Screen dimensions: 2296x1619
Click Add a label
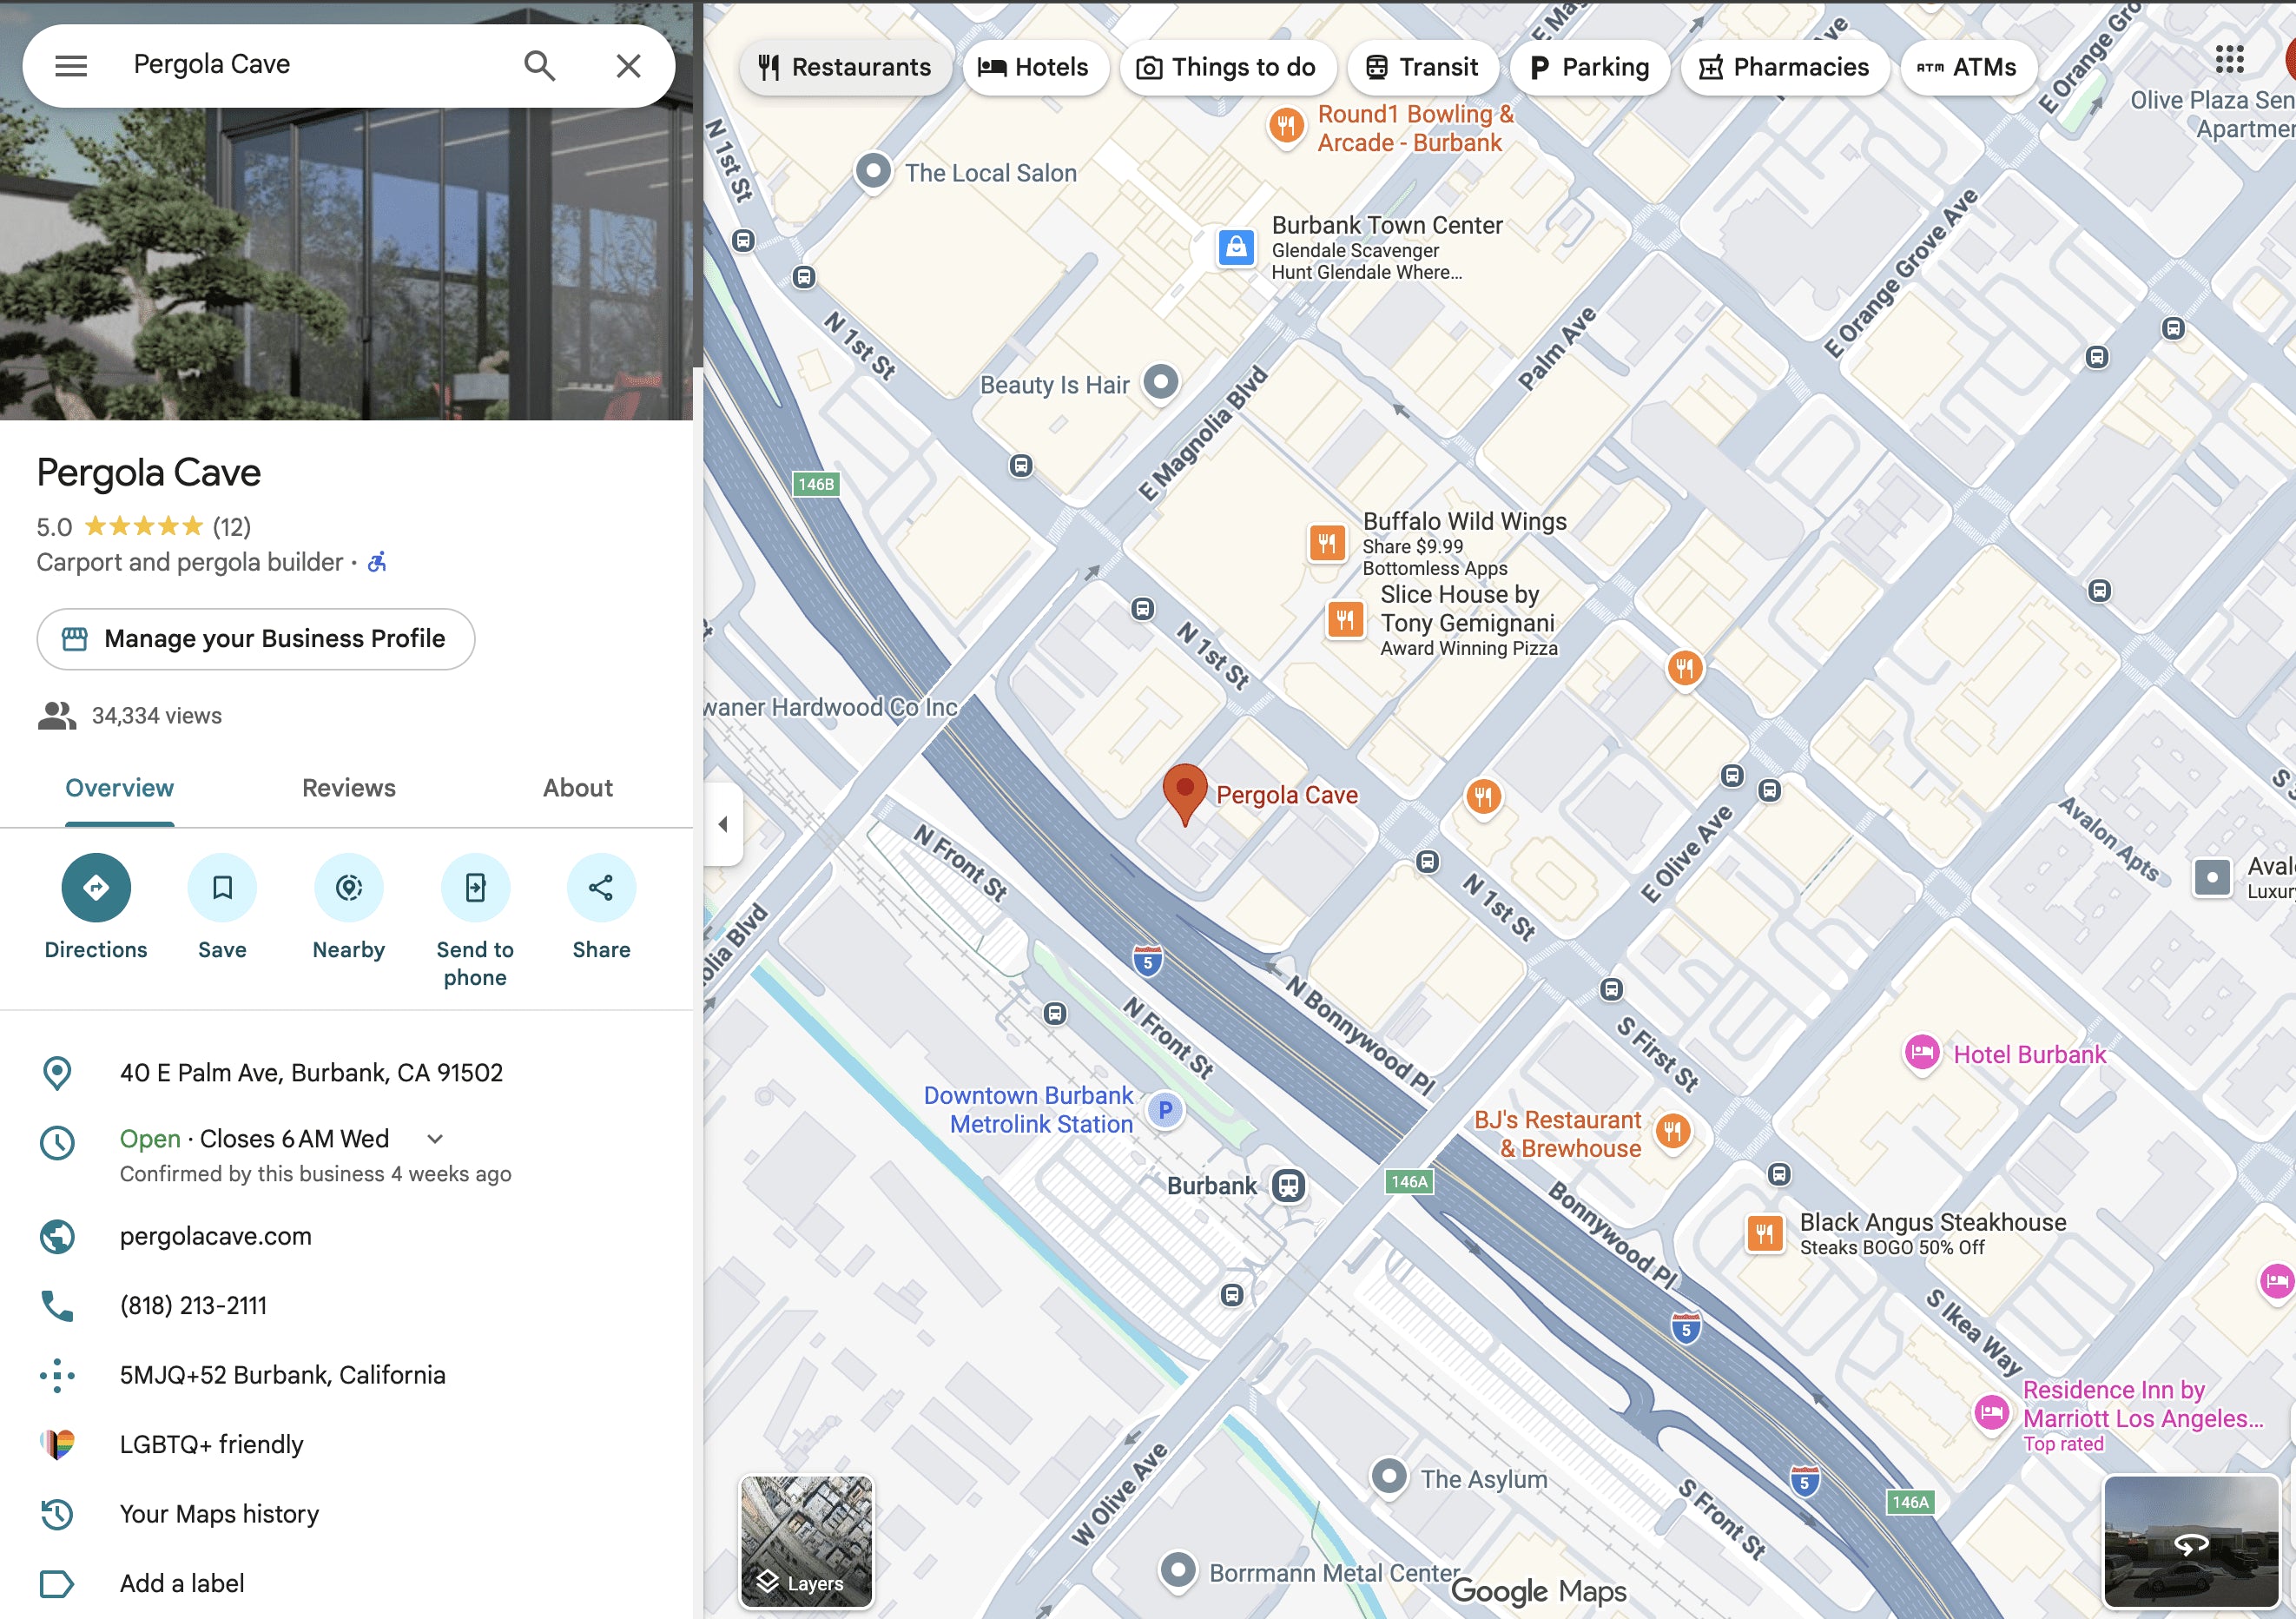click(x=182, y=1584)
